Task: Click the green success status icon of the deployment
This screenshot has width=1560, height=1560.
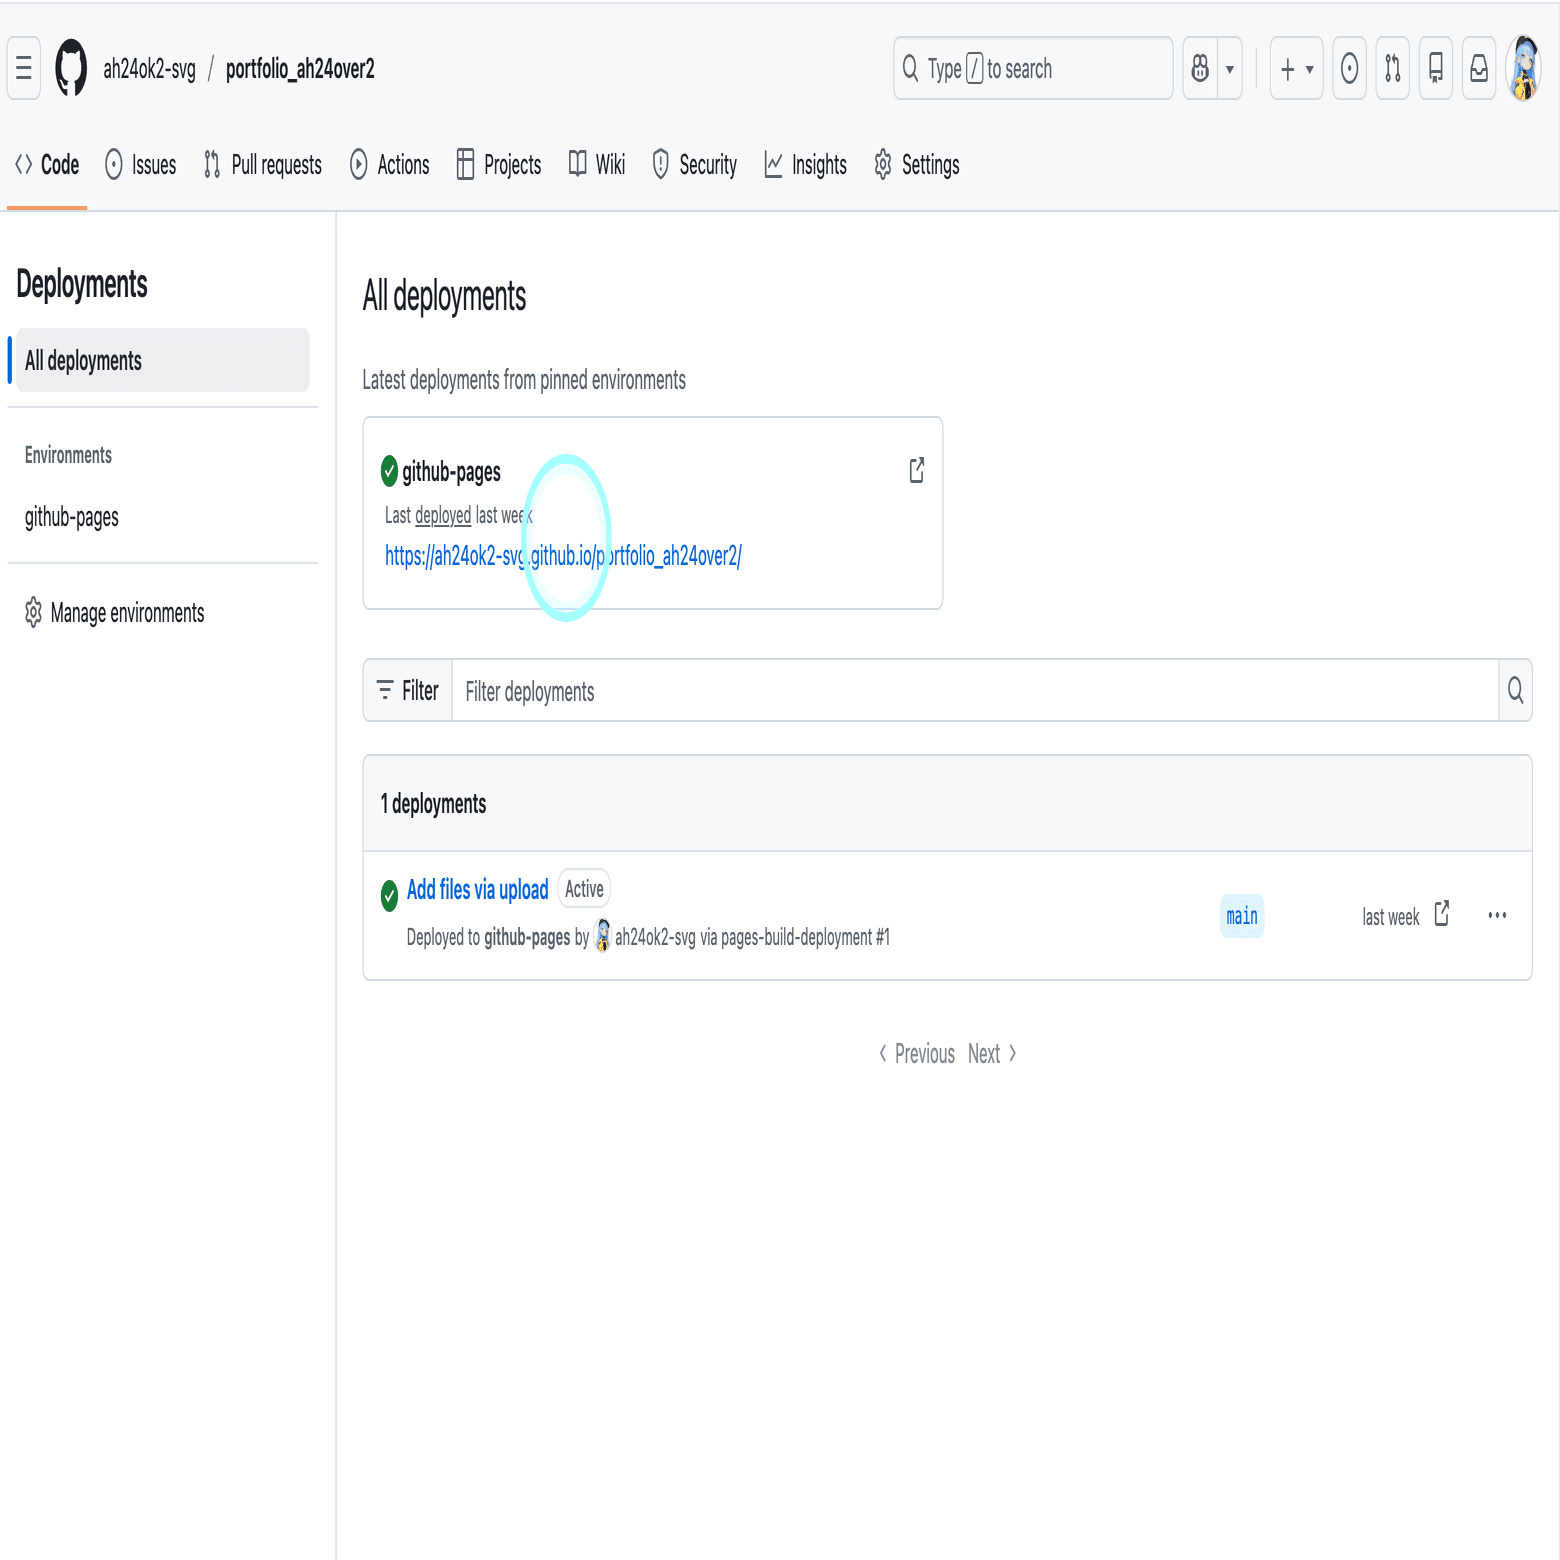Action: point(390,895)
